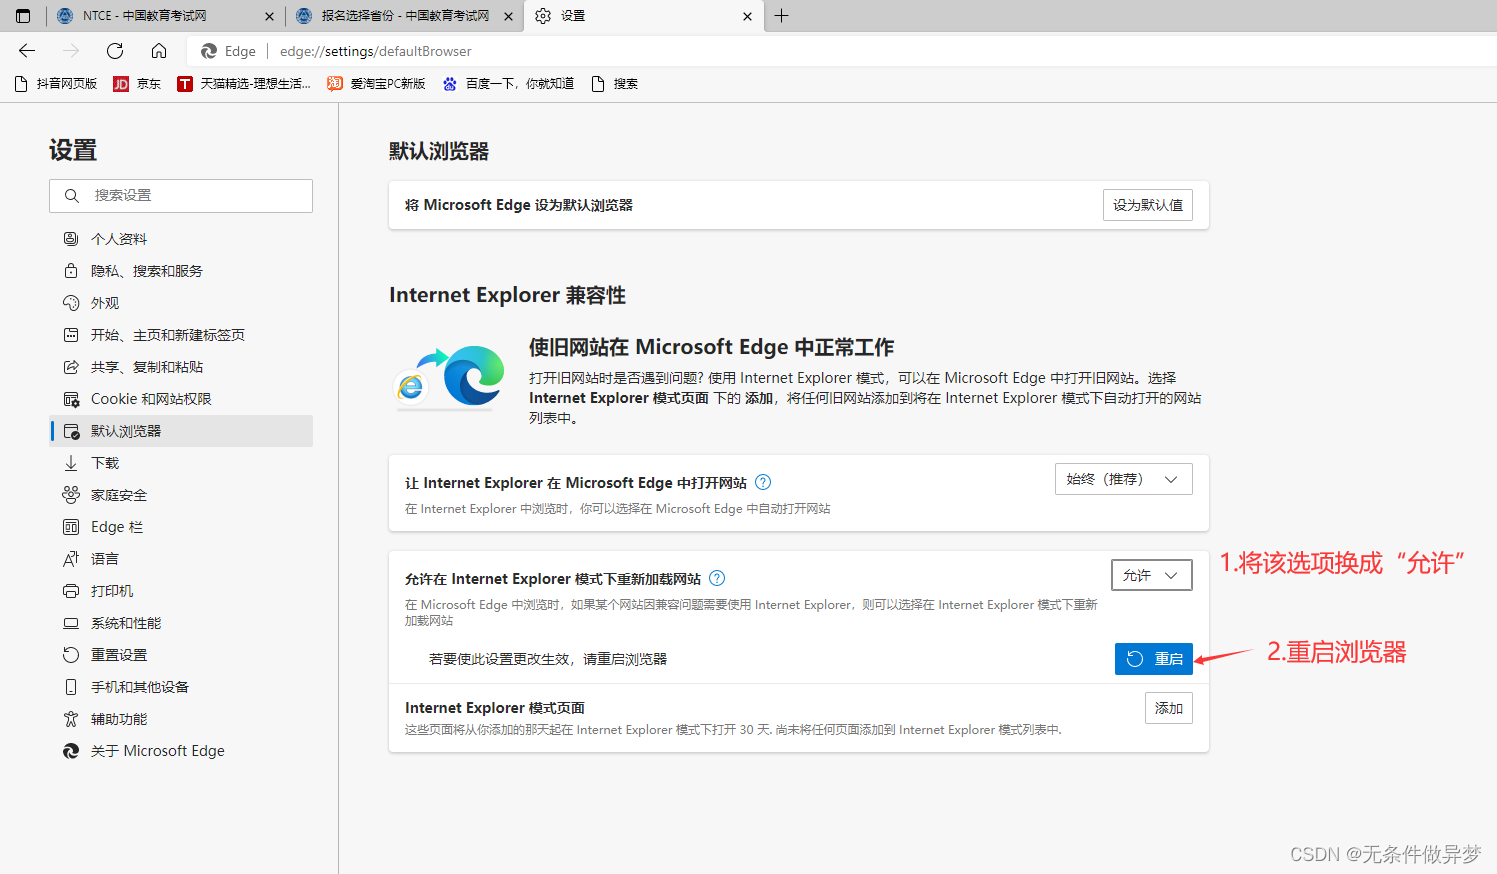Open the 允许 dropdown
1497x874 pixels.
[1152, 575]
